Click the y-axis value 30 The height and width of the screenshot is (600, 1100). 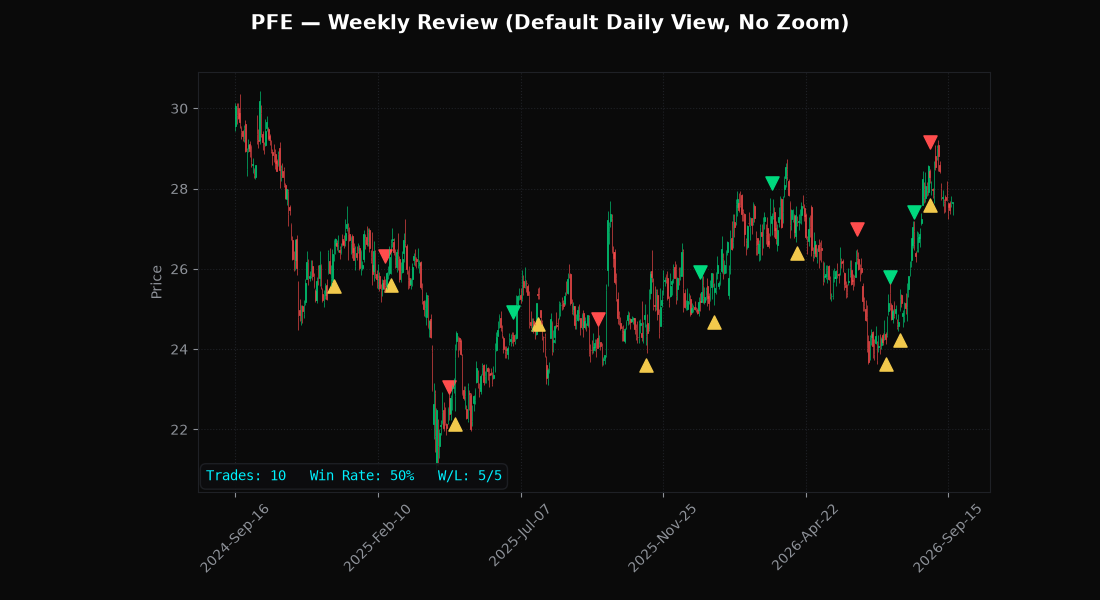tap(179, 109)
